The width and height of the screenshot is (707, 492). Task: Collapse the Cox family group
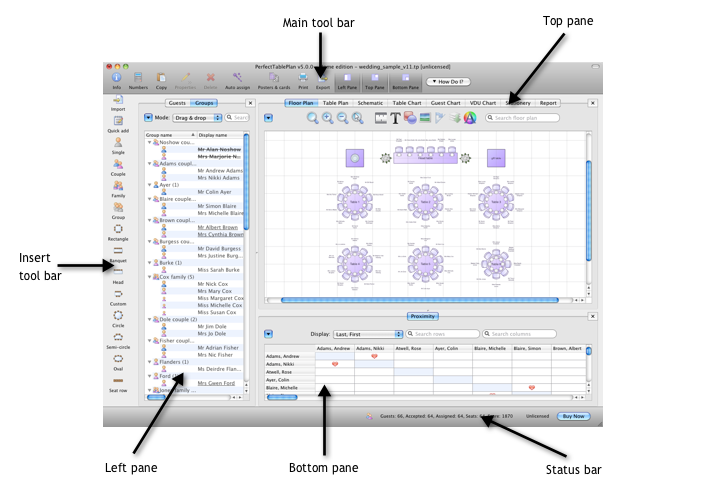pos(149,276)
